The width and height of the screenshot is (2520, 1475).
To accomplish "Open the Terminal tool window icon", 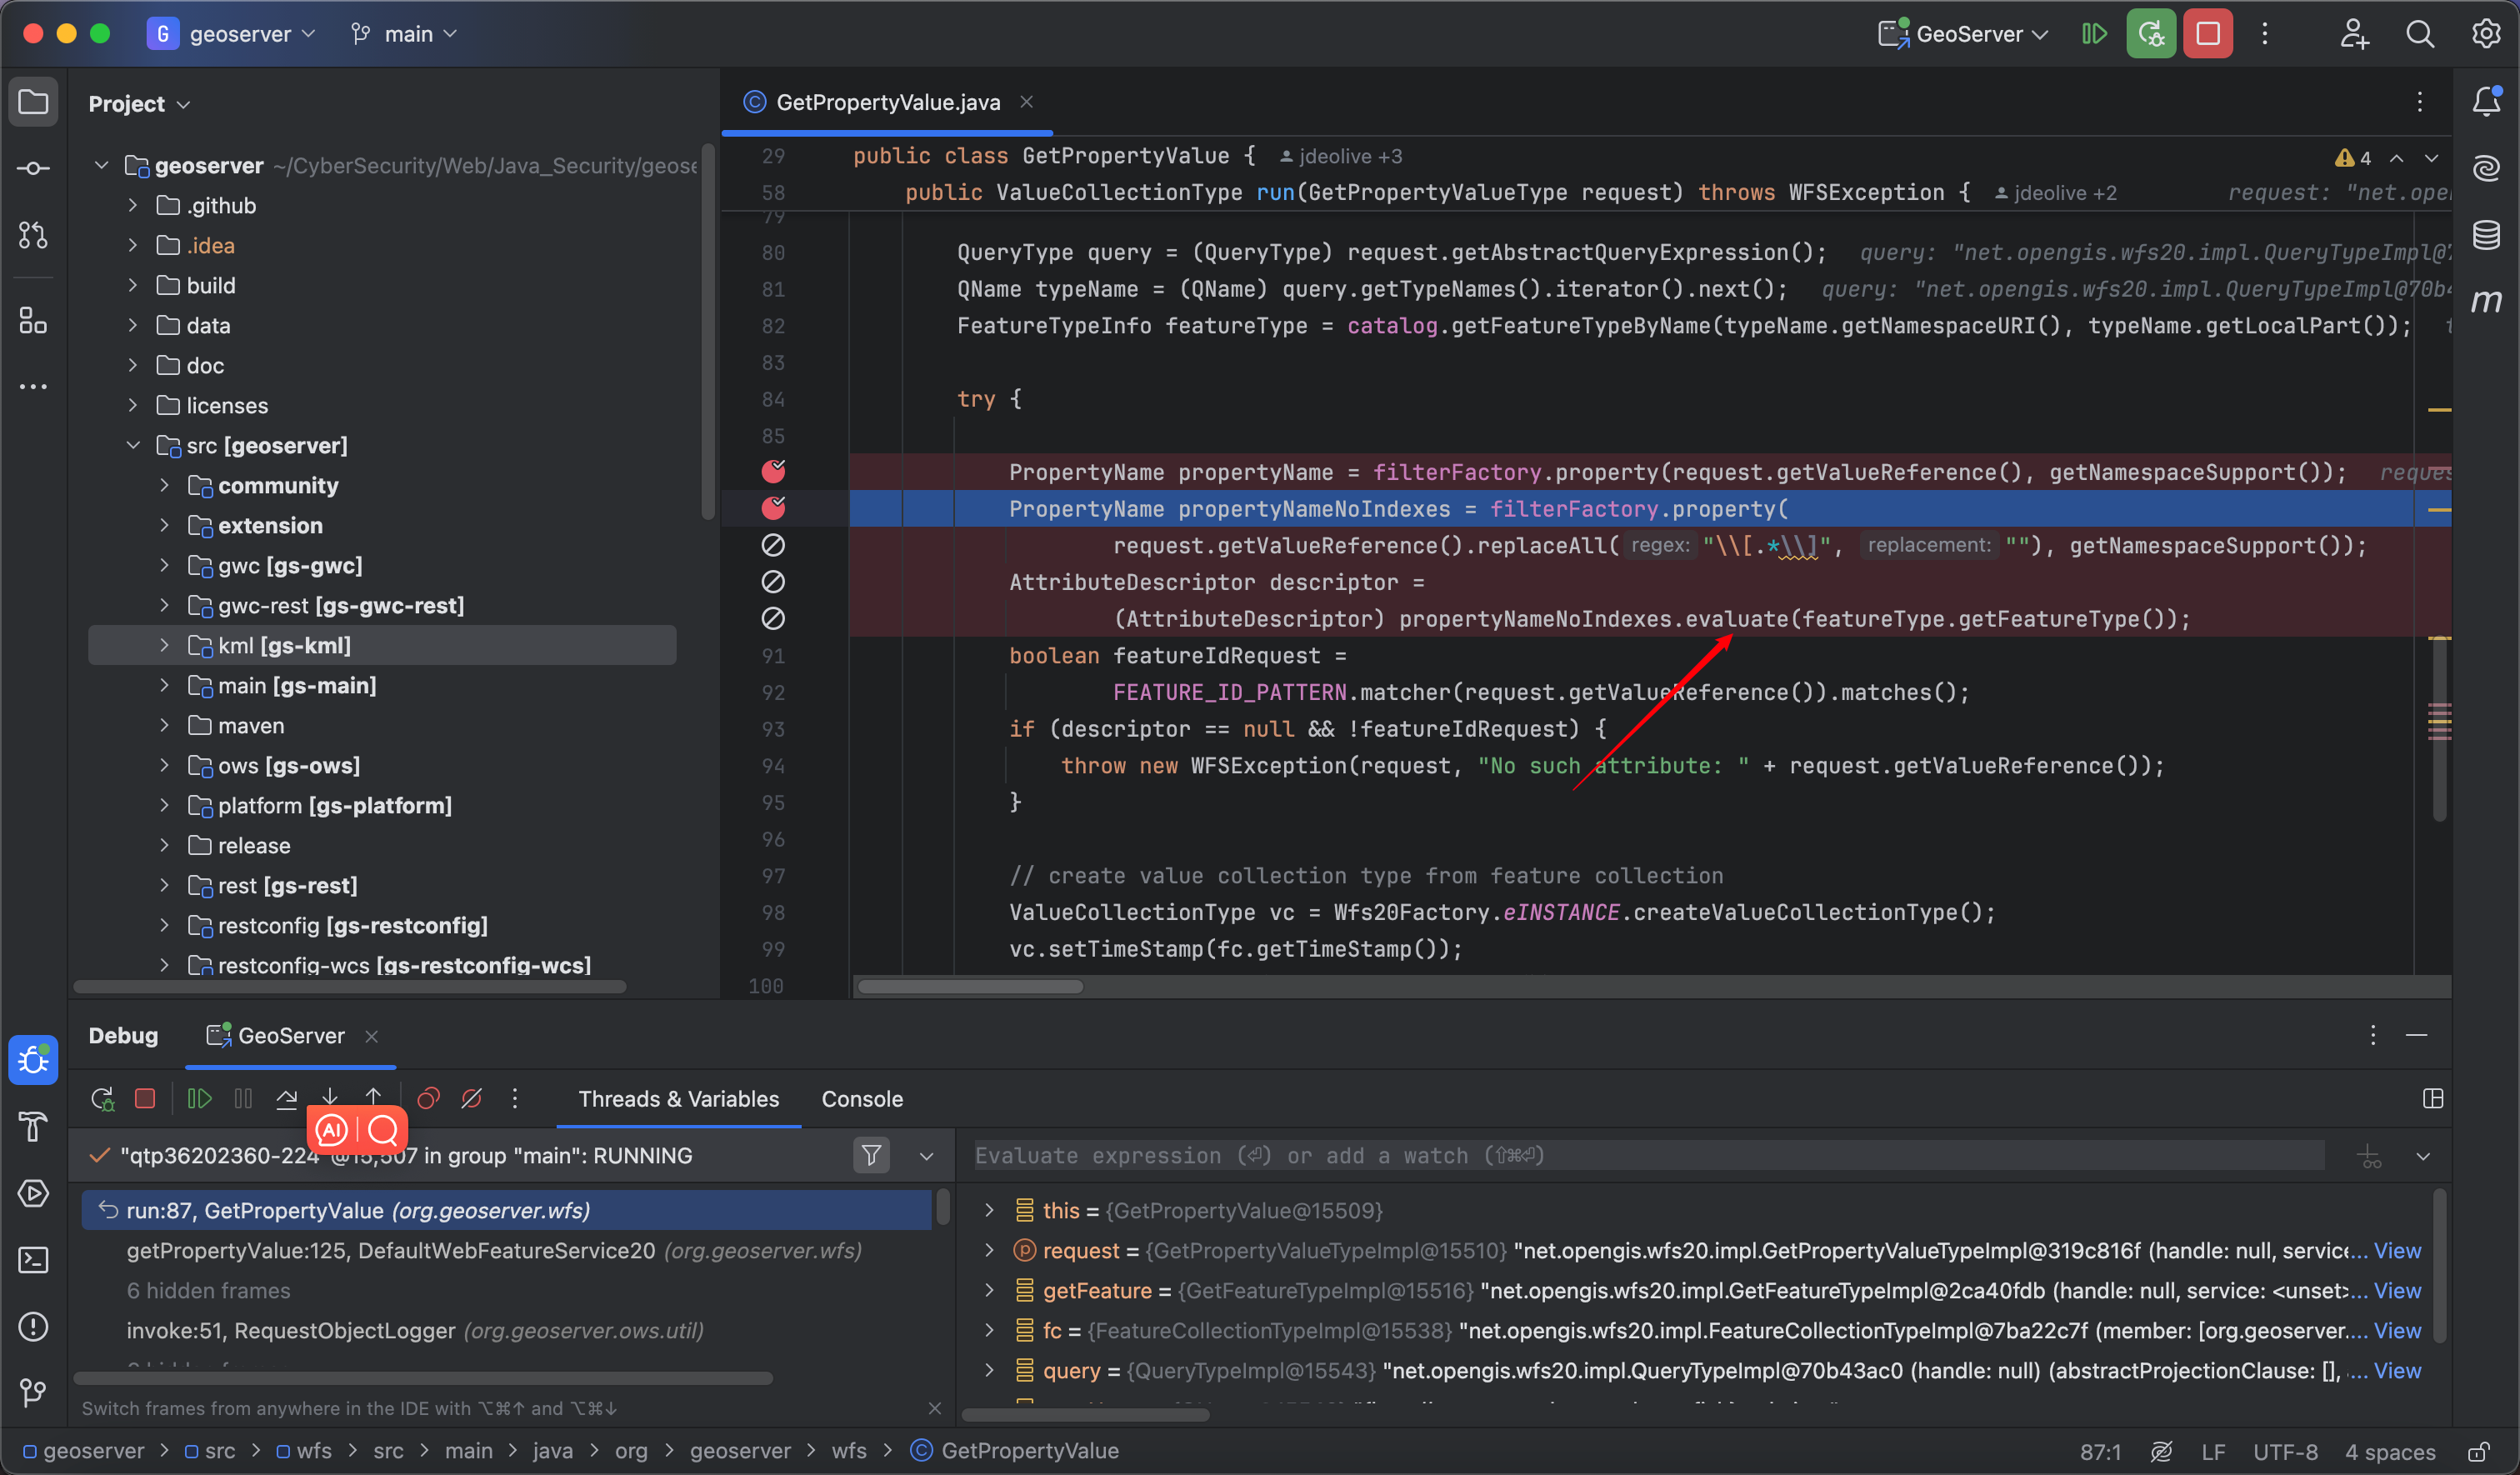I will (33, 1259).
